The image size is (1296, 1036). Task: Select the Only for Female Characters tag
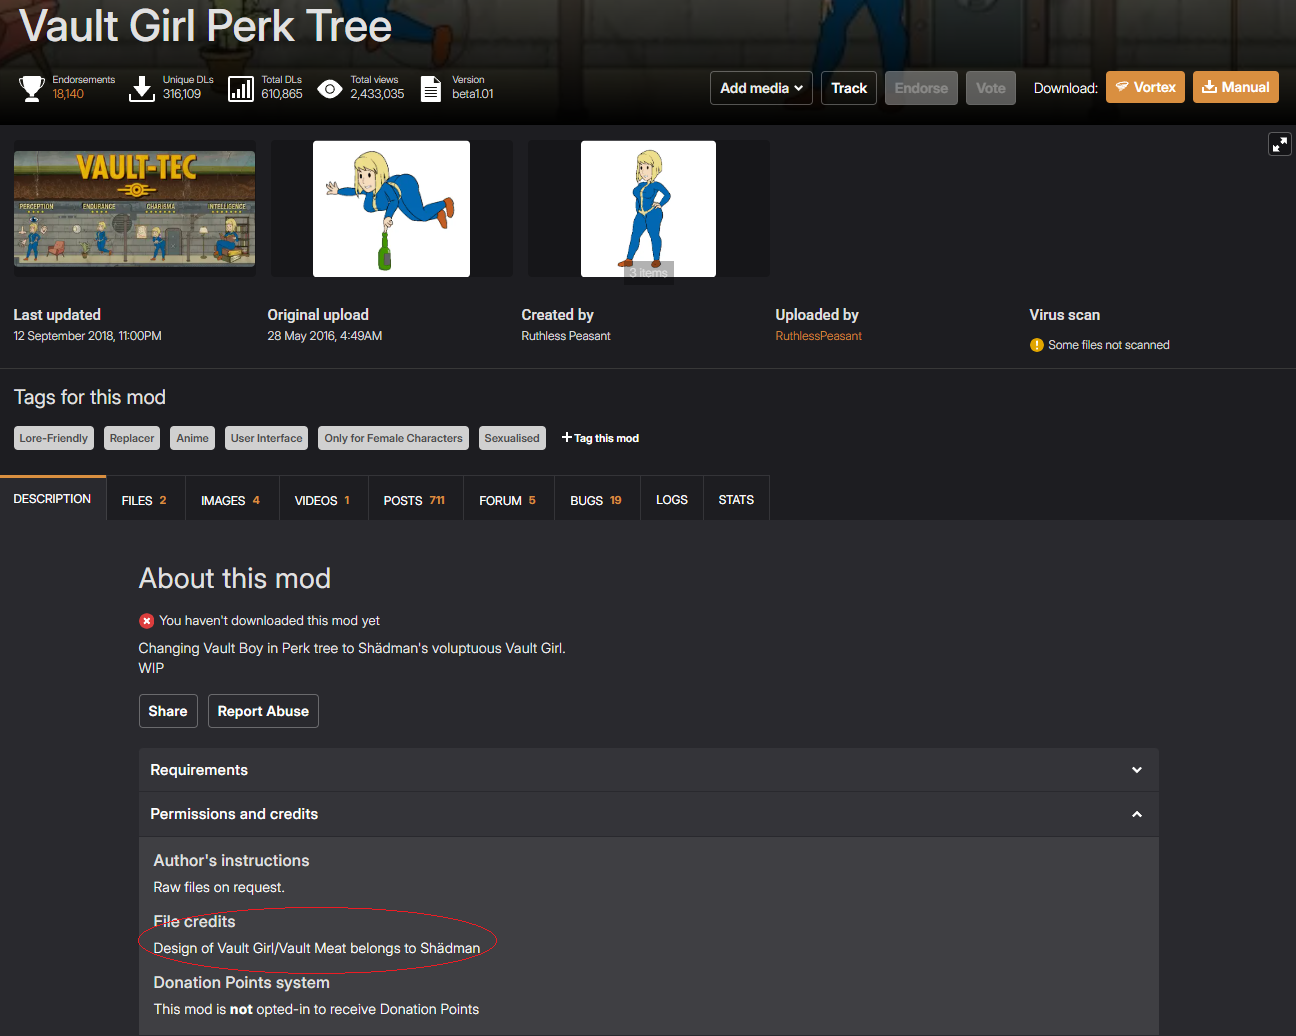click(393, 438)
